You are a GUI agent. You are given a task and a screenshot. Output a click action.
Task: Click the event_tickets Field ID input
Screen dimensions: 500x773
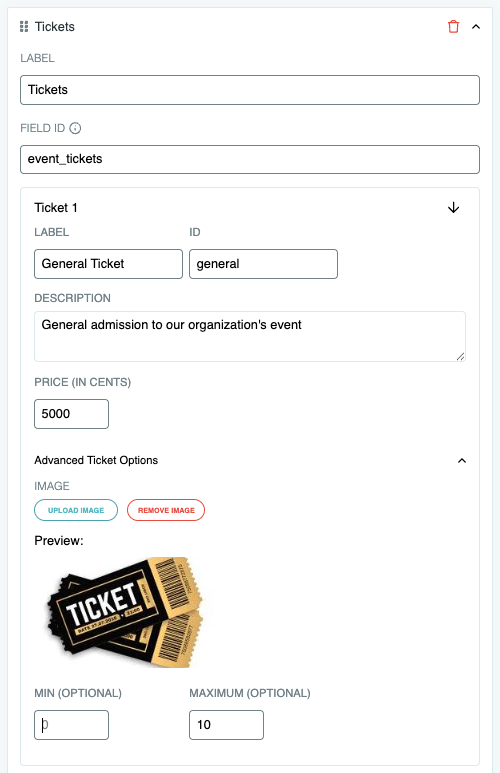pyautogui.click(x=250, y=159)
